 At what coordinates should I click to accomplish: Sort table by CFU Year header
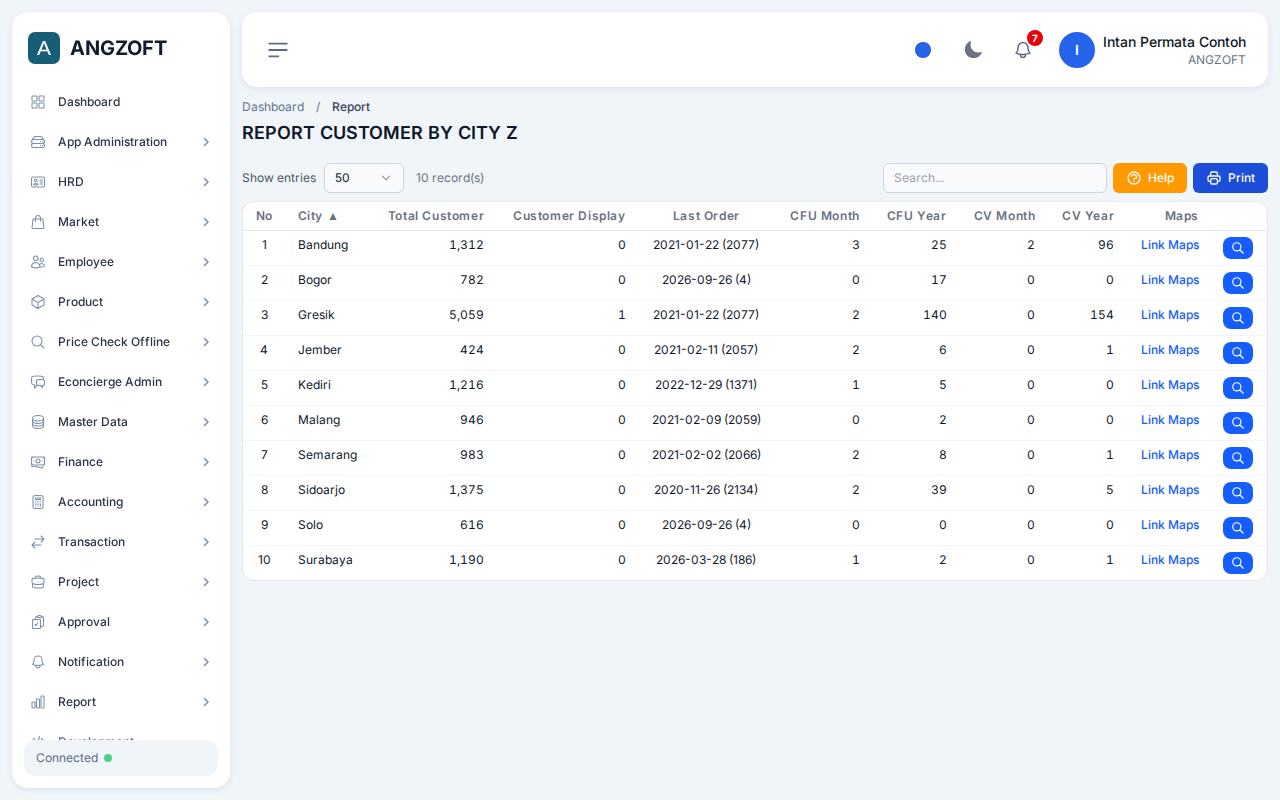916,216
